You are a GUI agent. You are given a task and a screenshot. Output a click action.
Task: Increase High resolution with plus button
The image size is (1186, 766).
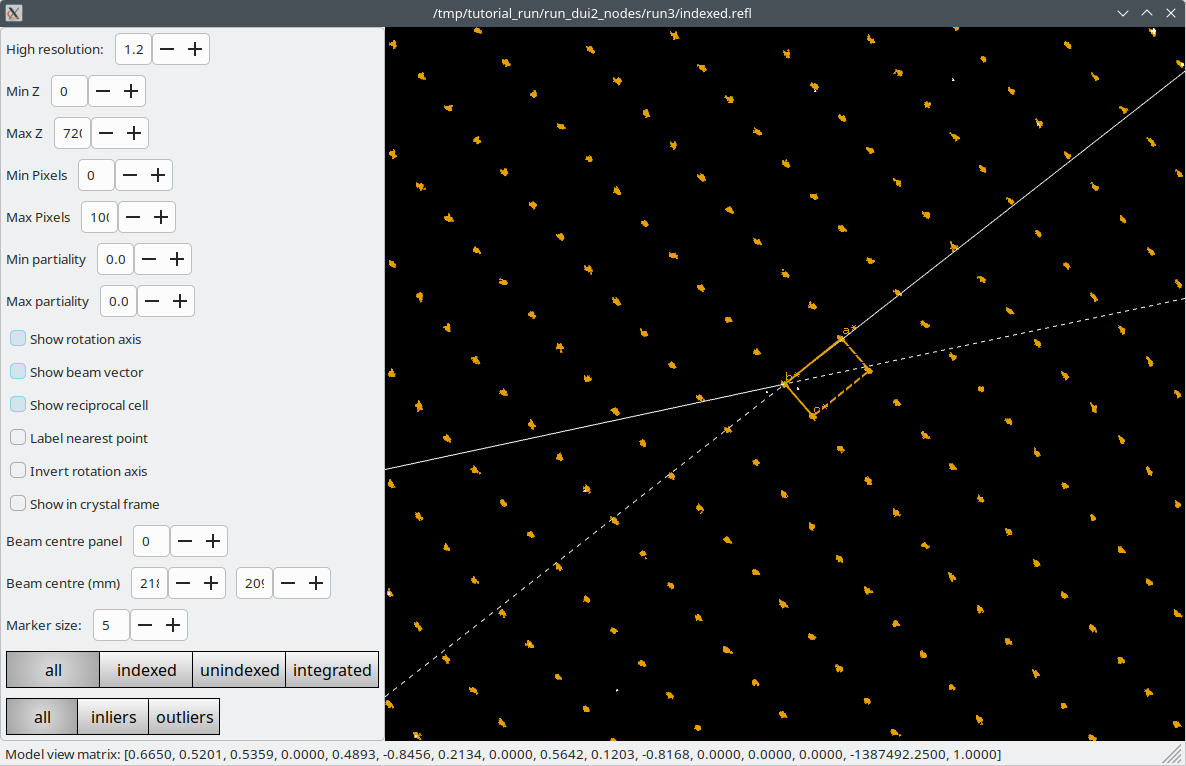[195, 49]
